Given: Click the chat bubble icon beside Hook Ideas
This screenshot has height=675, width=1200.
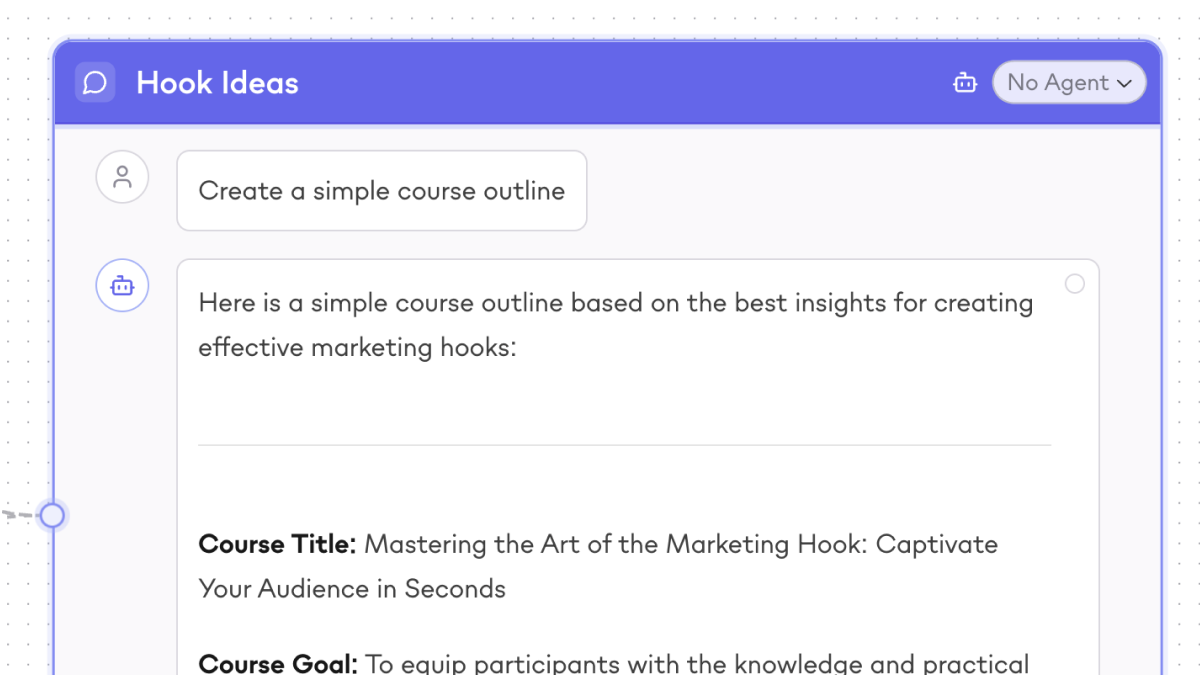Looking at the screenshot, I should click(95, 83).
